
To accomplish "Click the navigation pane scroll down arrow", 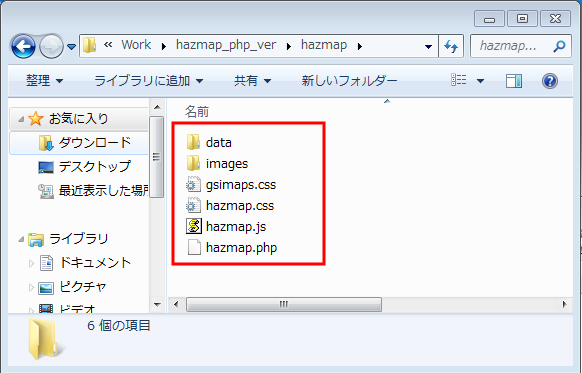I will coord(157,305).
